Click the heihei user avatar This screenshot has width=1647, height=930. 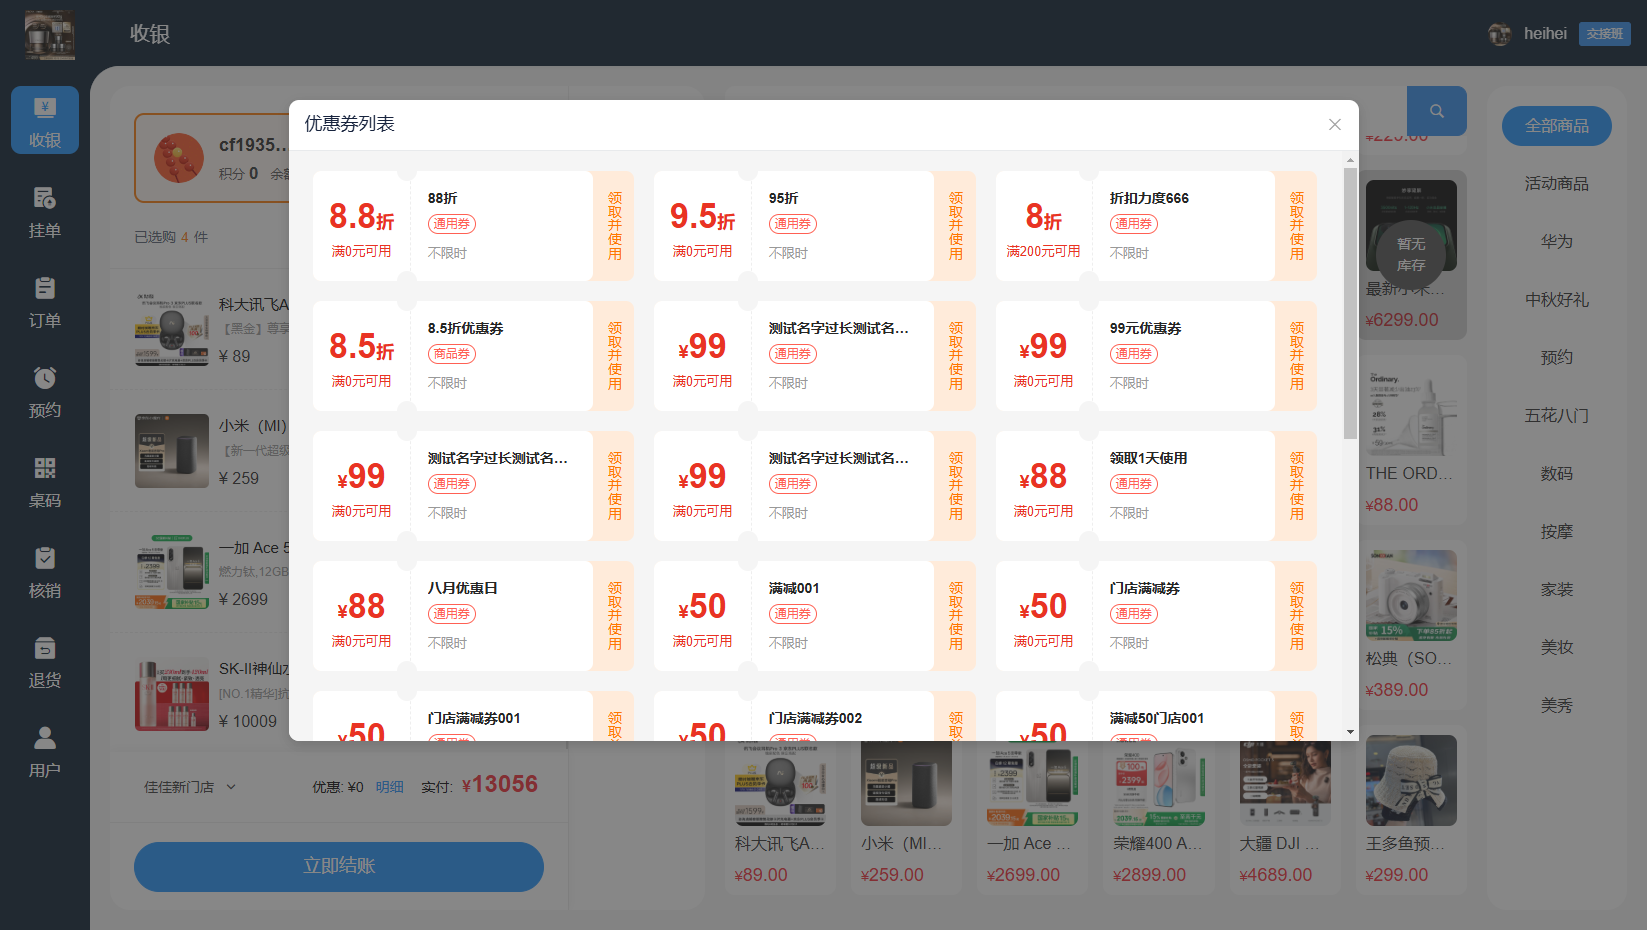click(x=1500, y=34)
